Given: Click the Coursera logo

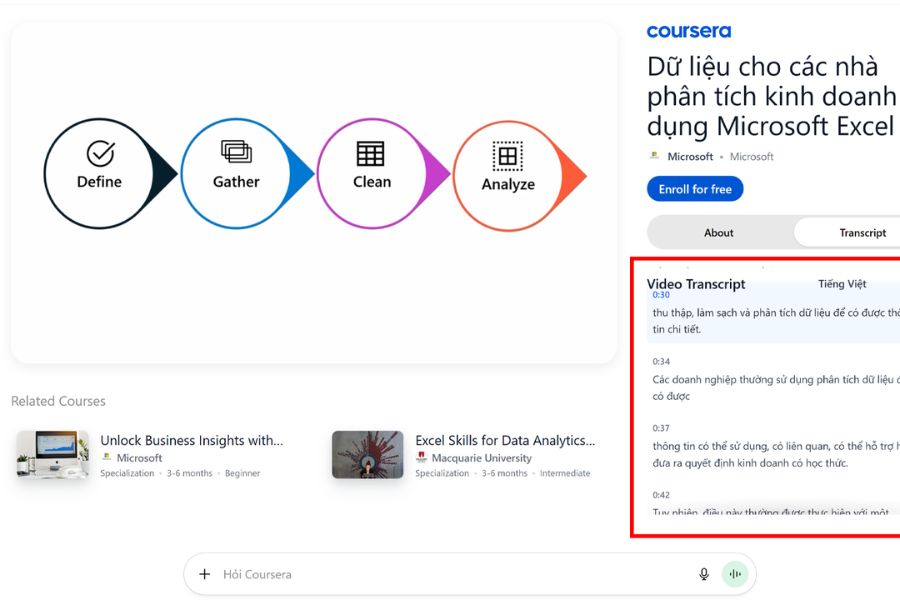Looking at the screenshot, I should point(689,31).
